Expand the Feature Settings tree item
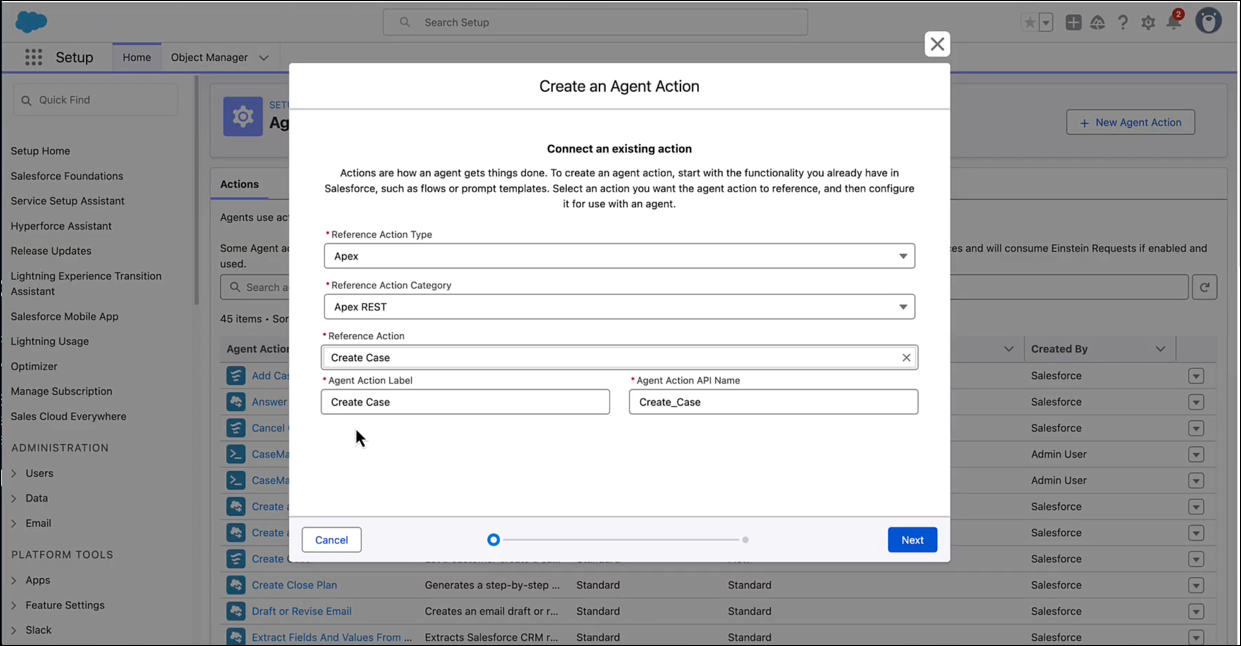 (14, 605)
